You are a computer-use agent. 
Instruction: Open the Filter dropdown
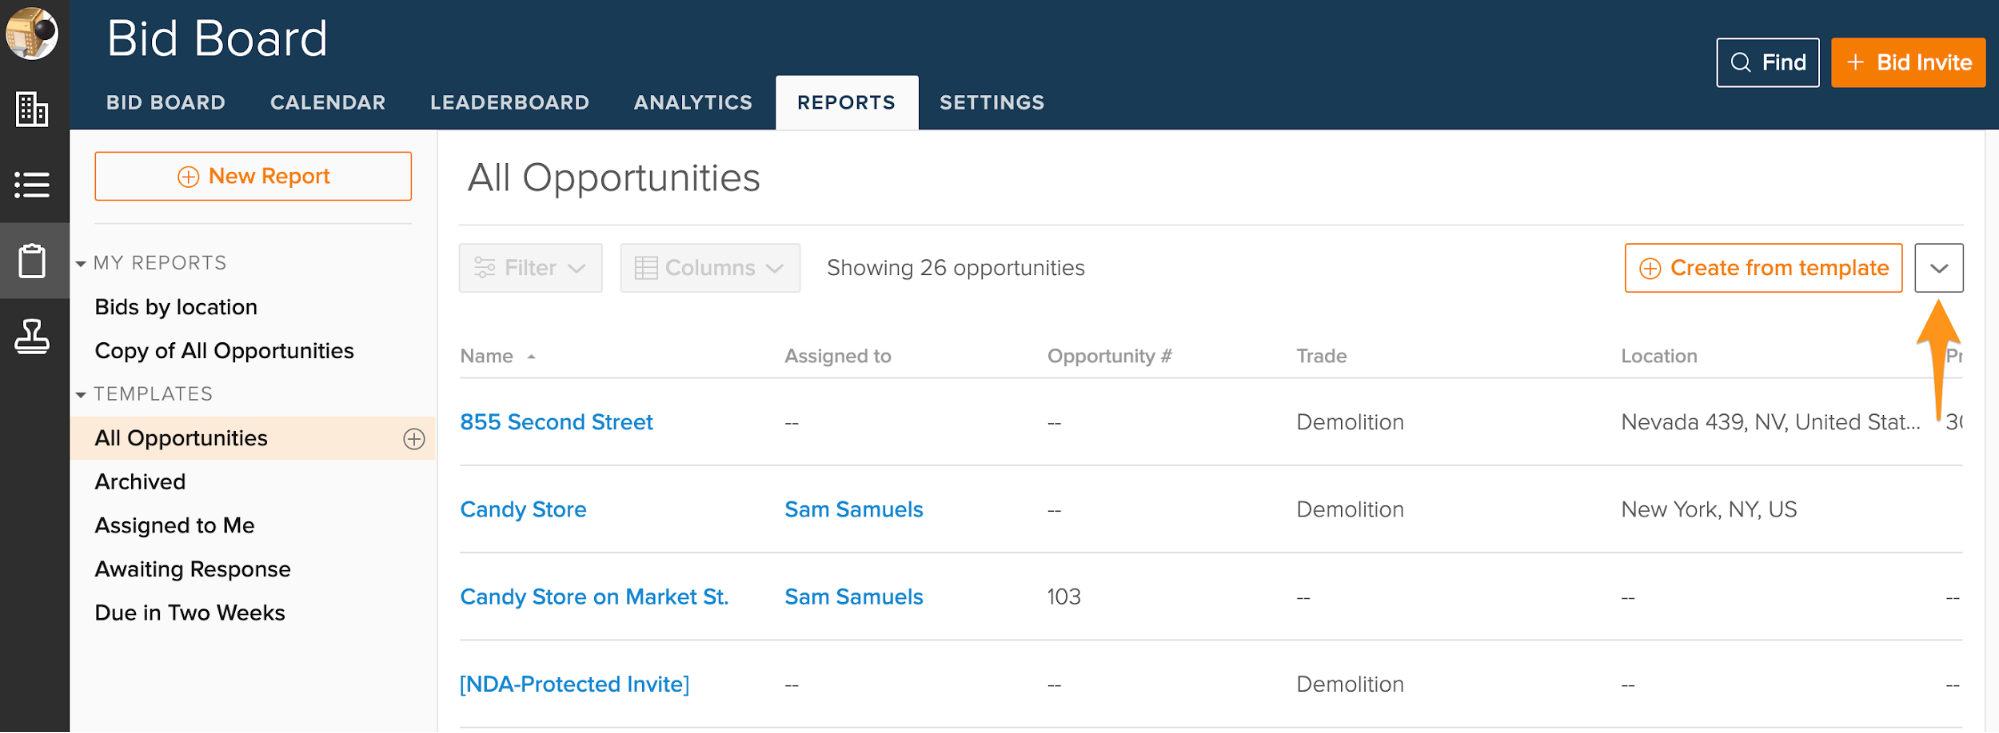(x=530, y=268)
